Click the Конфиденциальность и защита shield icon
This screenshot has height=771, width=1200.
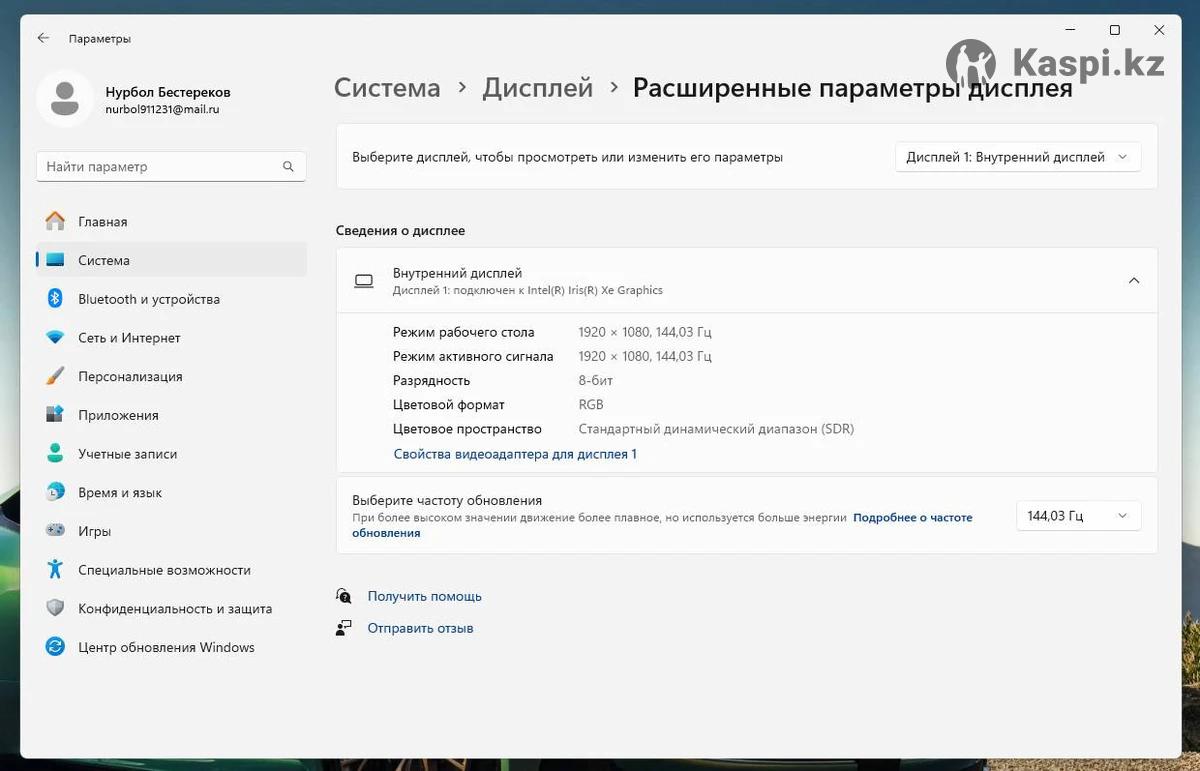(56, 608)
